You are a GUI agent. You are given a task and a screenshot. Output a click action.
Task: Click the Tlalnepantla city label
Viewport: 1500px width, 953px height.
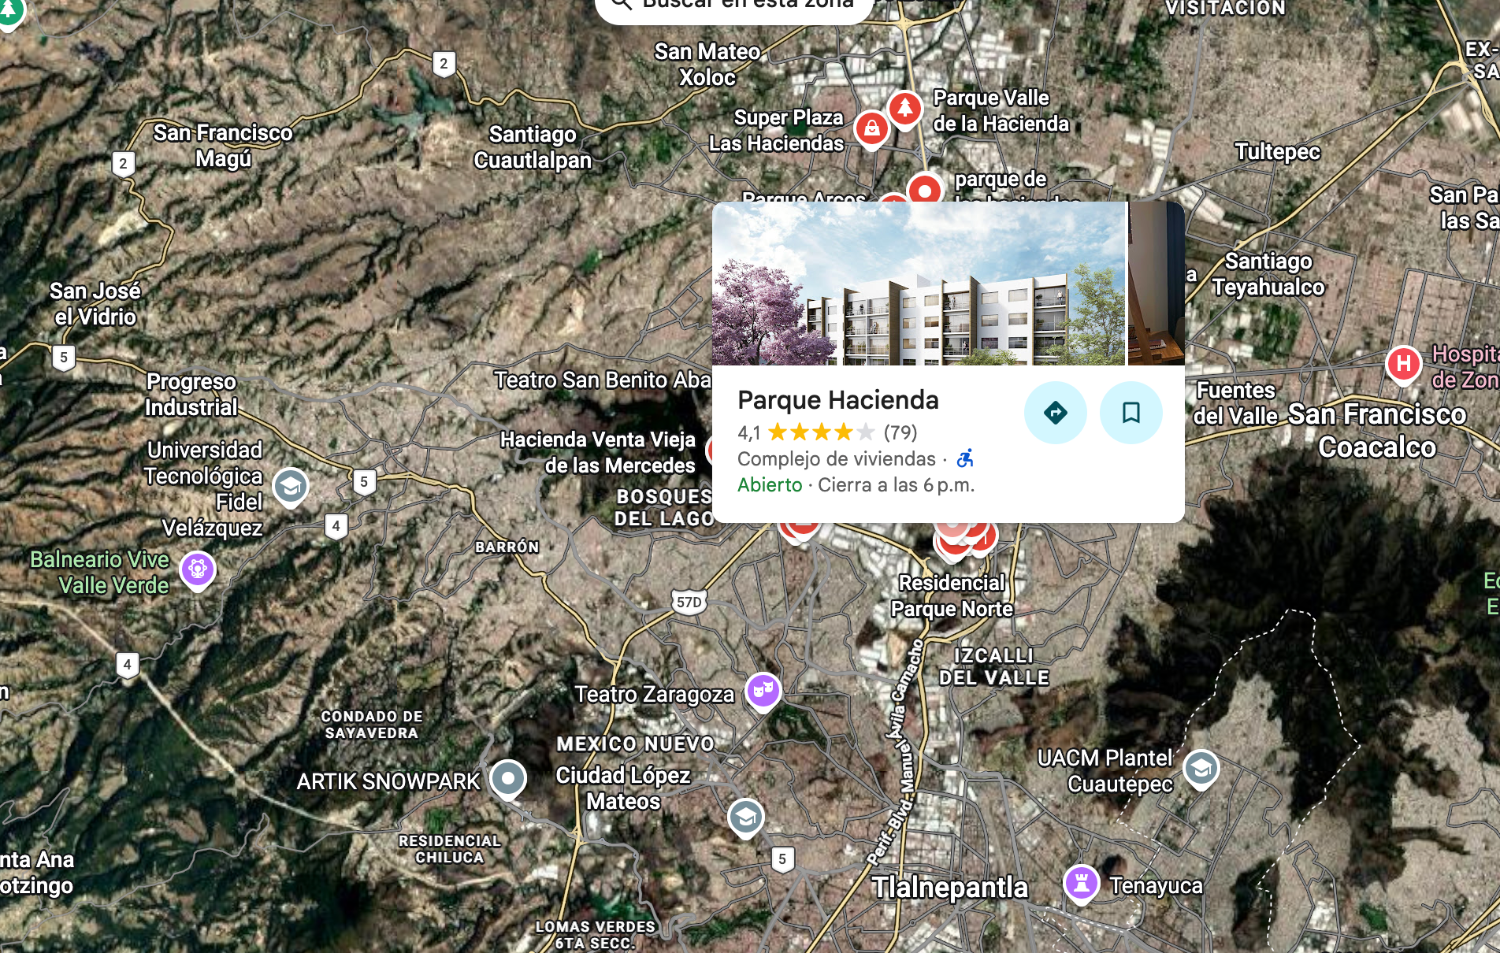coord(949,887)
